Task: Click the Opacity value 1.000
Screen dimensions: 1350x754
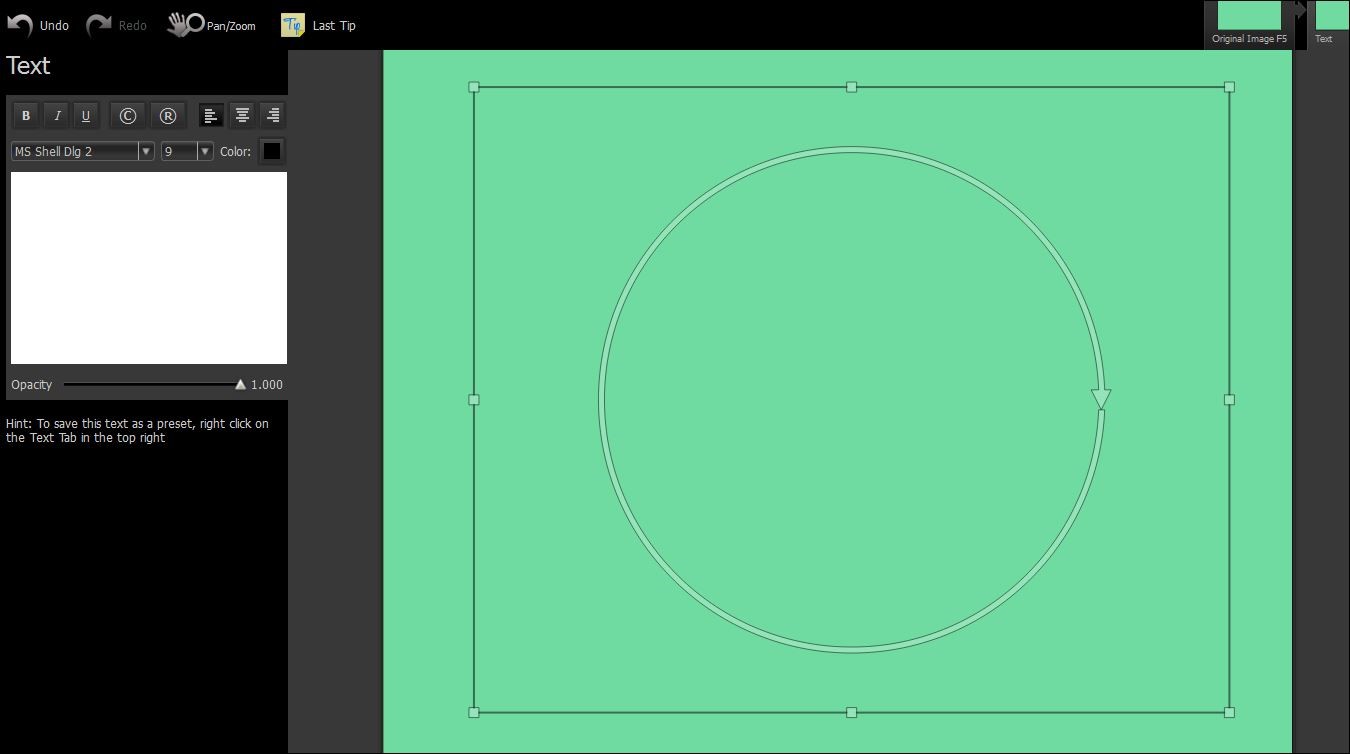Action: click(x=267, y=385)
